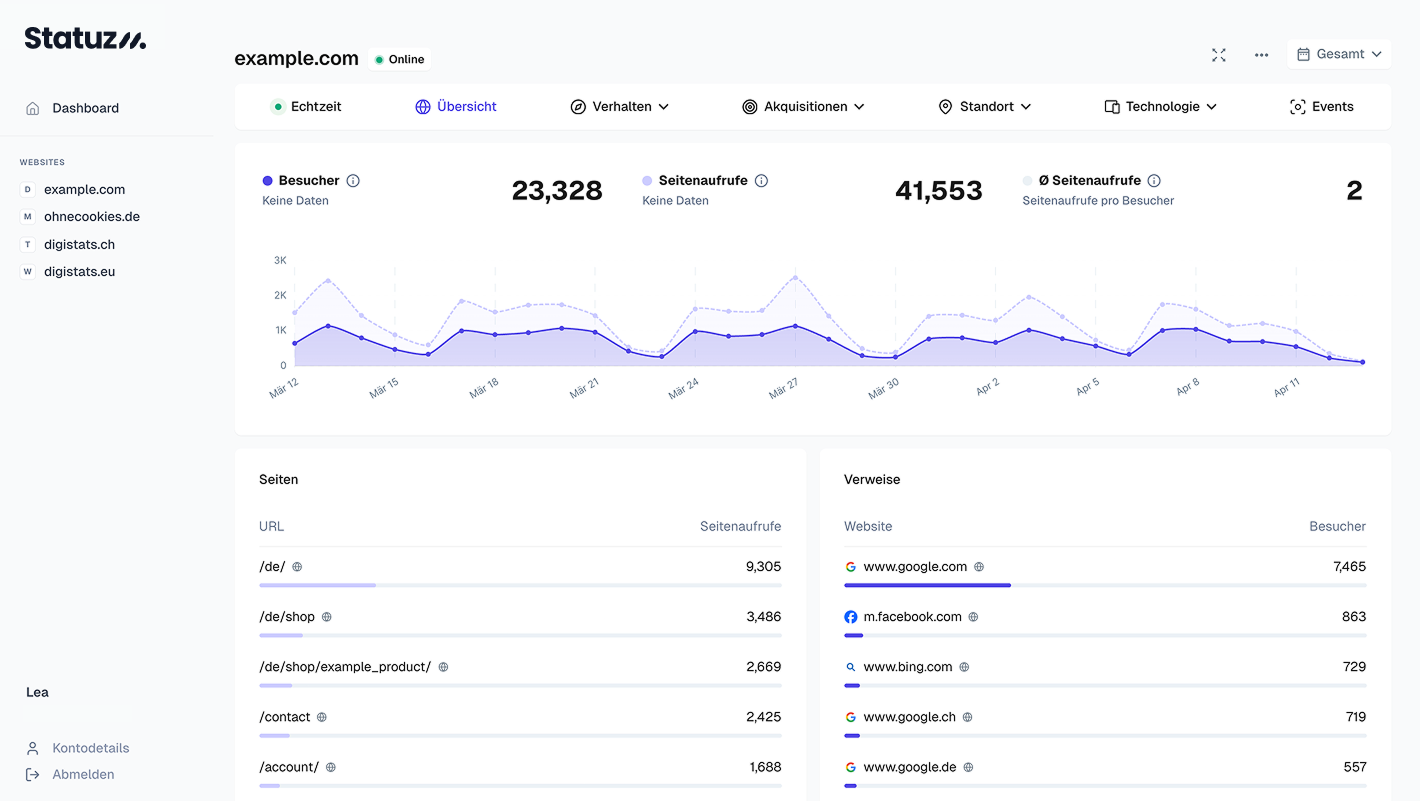Click the Statuzz logo
This screenshot has width=1420, height=801.
click(85, 38)
